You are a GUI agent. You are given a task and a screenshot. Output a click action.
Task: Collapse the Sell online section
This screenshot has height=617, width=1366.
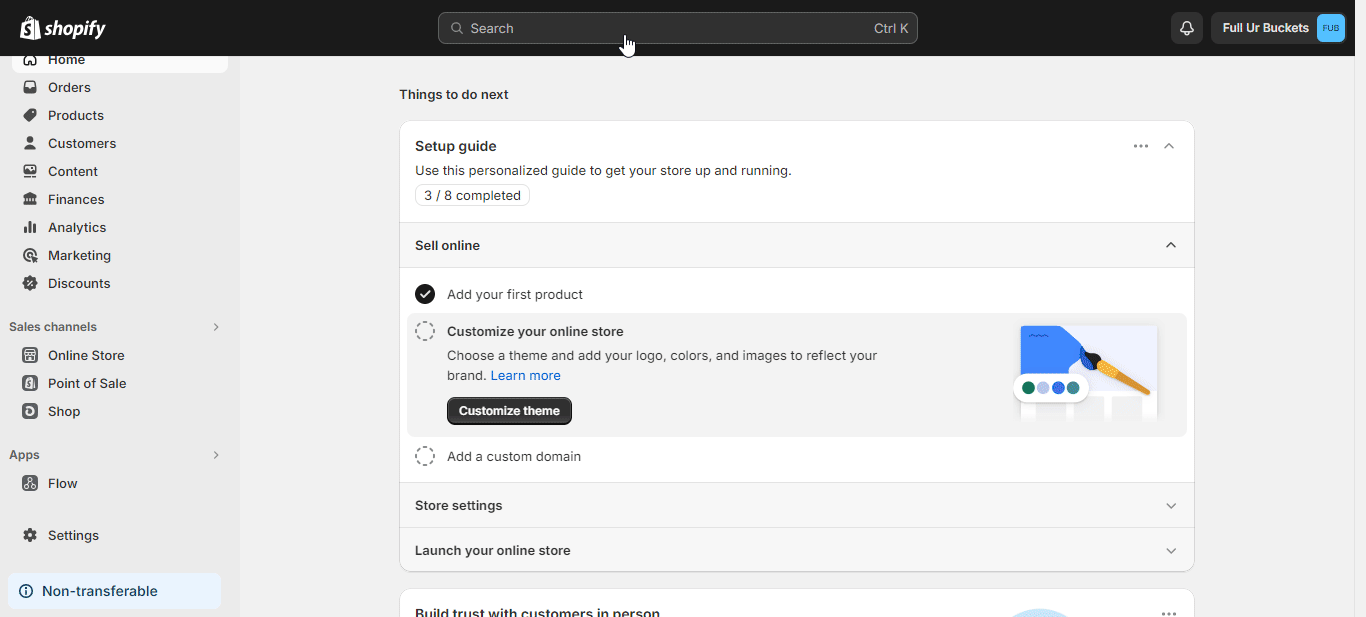(x=1170, y=244)
